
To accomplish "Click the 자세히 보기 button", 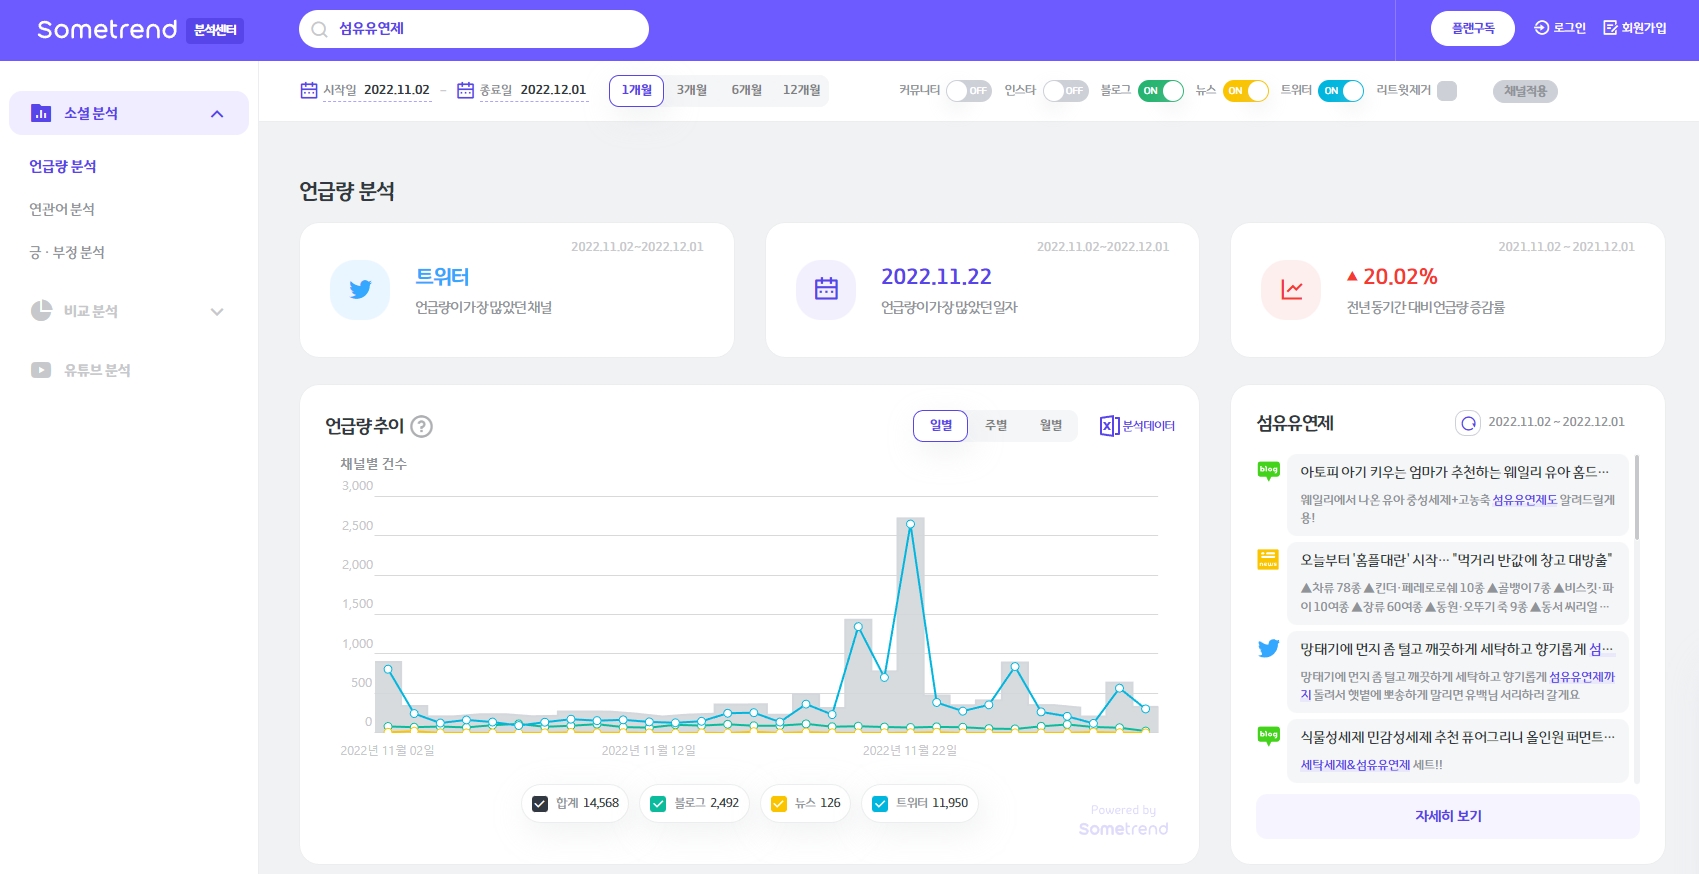I will (x=1448, y=816).
